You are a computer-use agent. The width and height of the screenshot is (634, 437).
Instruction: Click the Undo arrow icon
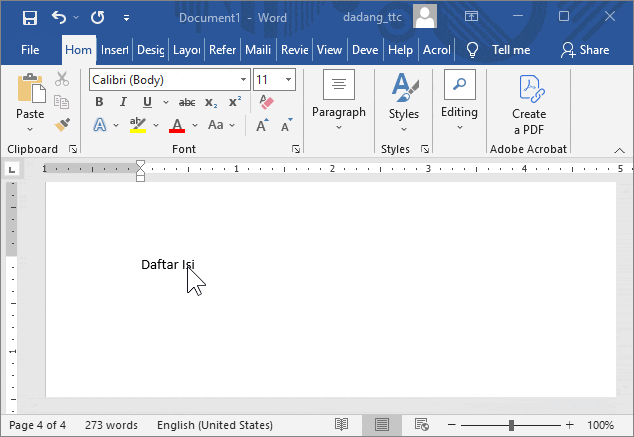[x=58, y=18]
